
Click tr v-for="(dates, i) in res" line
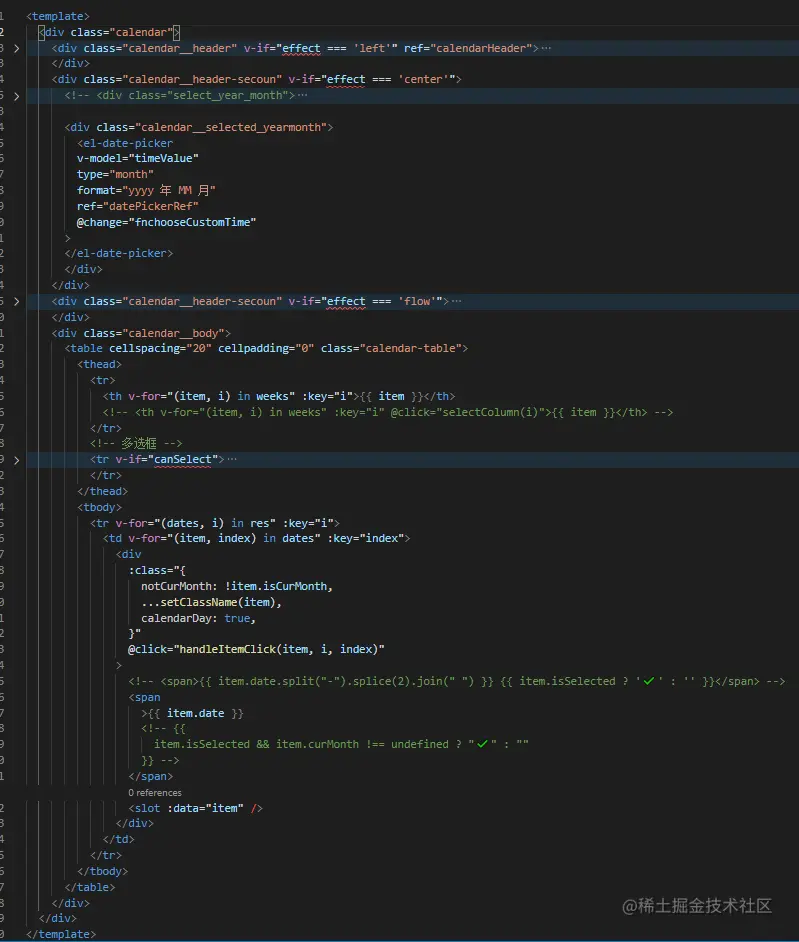pos(215,523)
